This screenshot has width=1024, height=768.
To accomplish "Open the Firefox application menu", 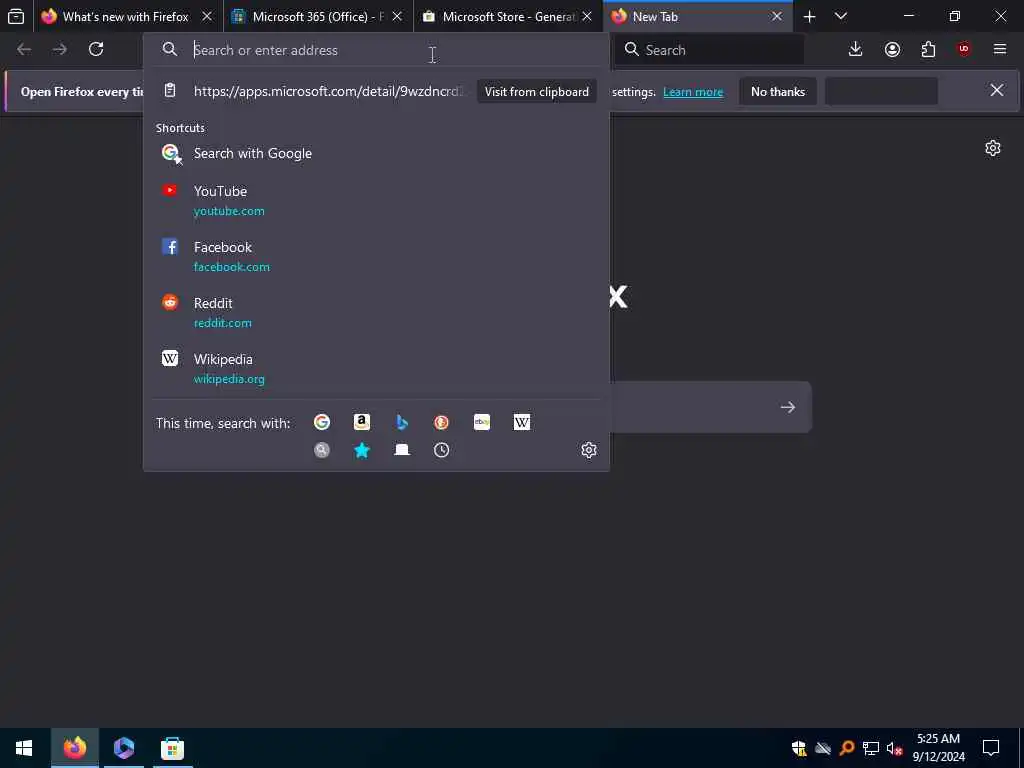I will (1000, 49).
